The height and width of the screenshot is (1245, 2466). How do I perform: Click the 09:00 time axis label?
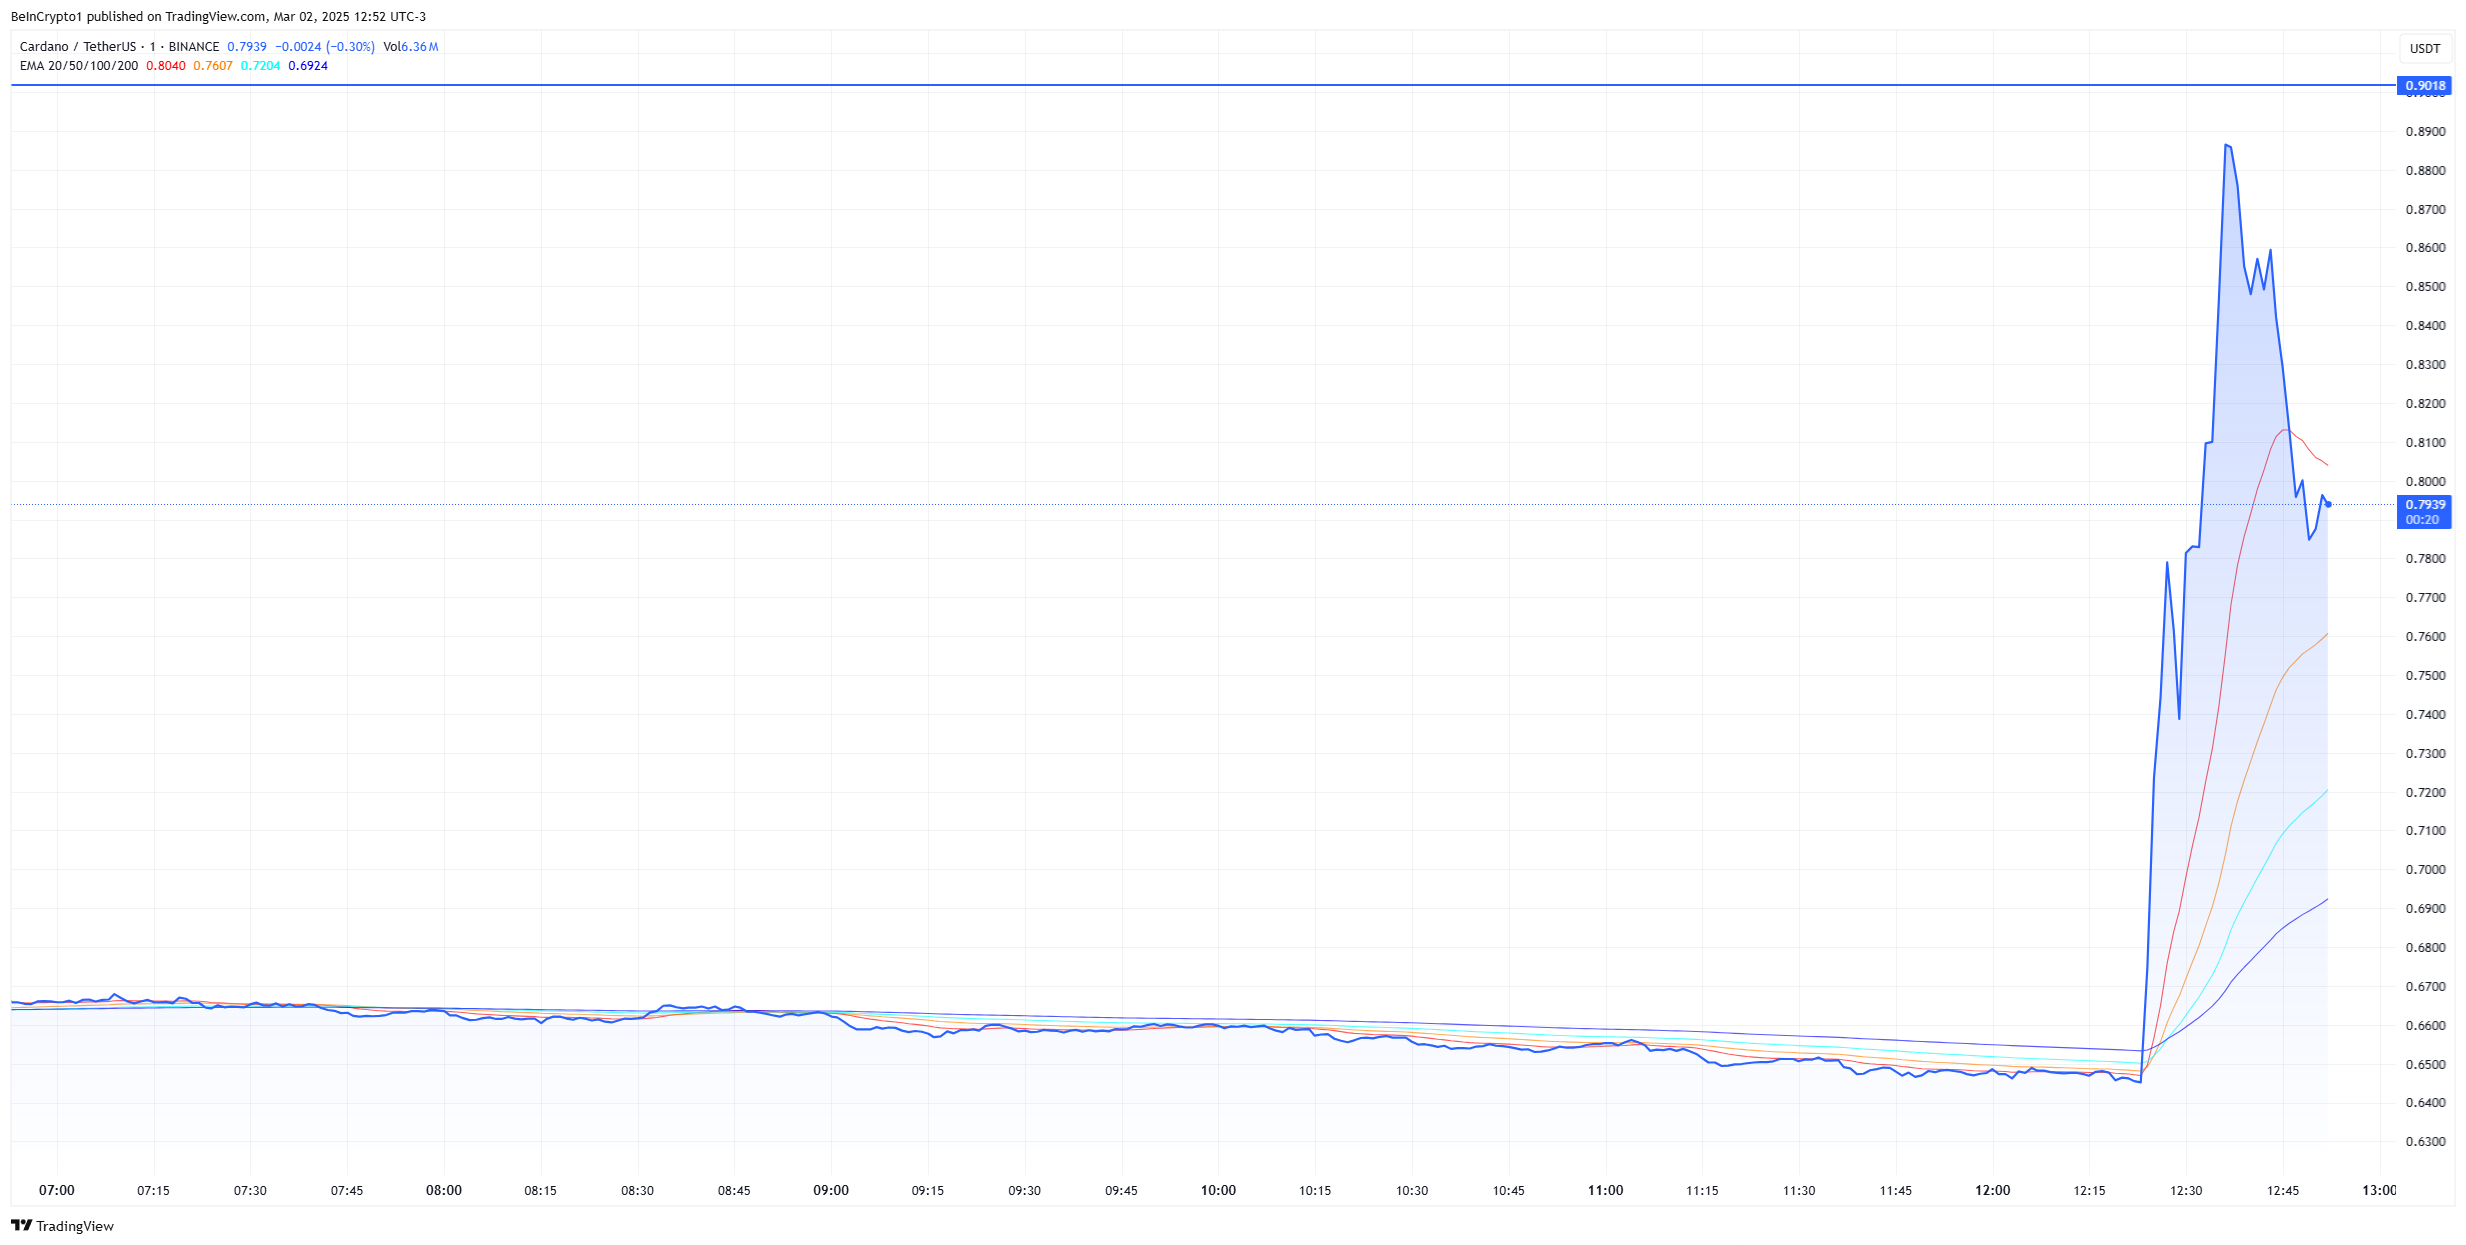[x=830, y=1190]
